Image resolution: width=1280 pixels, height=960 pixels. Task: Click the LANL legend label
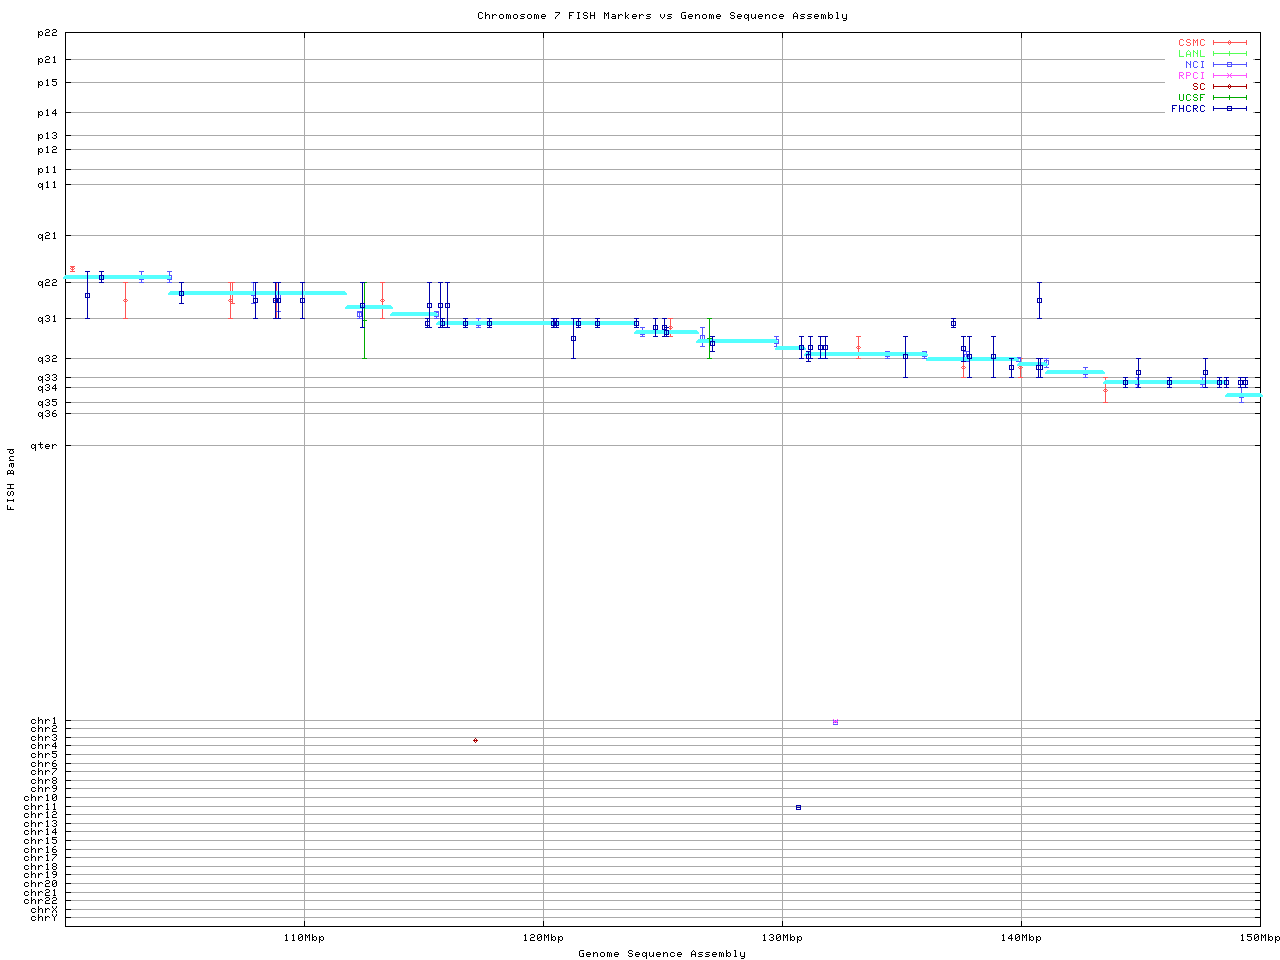coord(1191,54)
